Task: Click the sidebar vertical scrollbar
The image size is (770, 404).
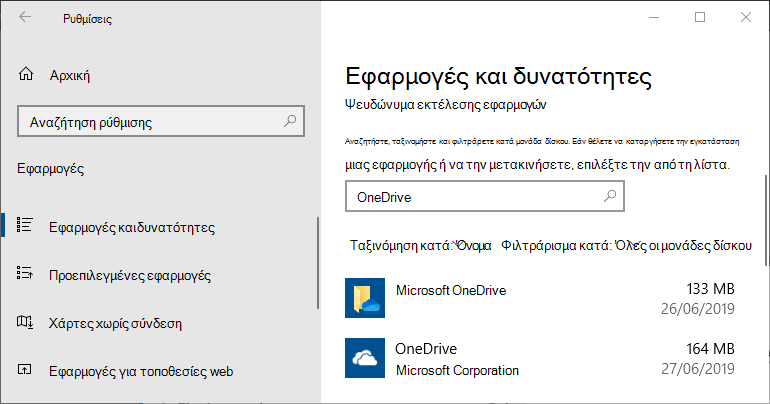Action: pyautogui.click(x=318, y=263)
